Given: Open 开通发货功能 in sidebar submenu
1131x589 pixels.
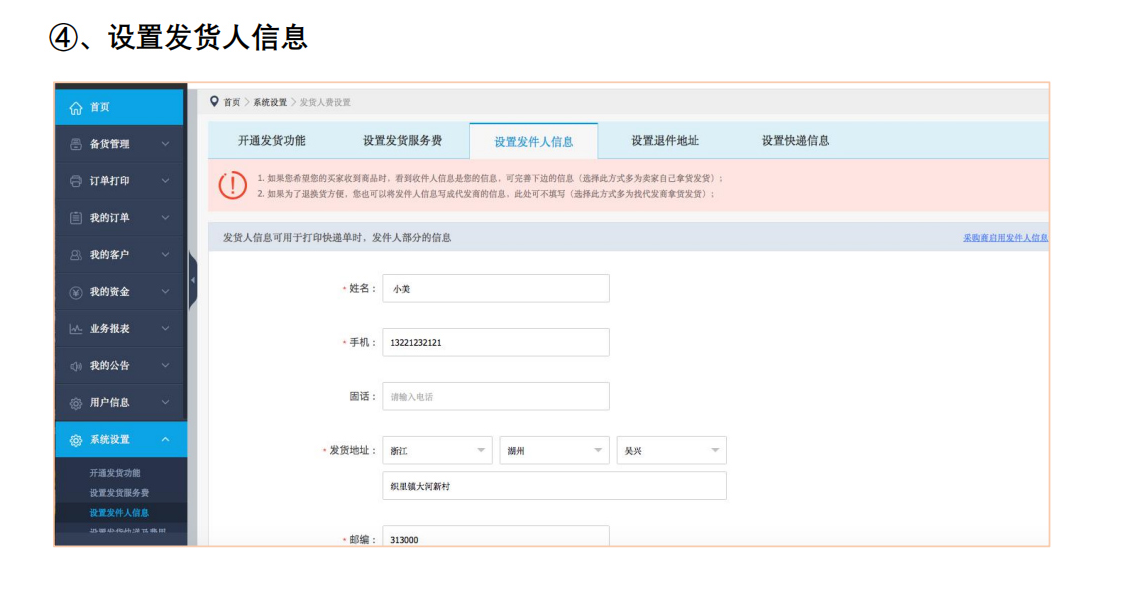Looking at the screenshot, I should (x=115, y=473).
